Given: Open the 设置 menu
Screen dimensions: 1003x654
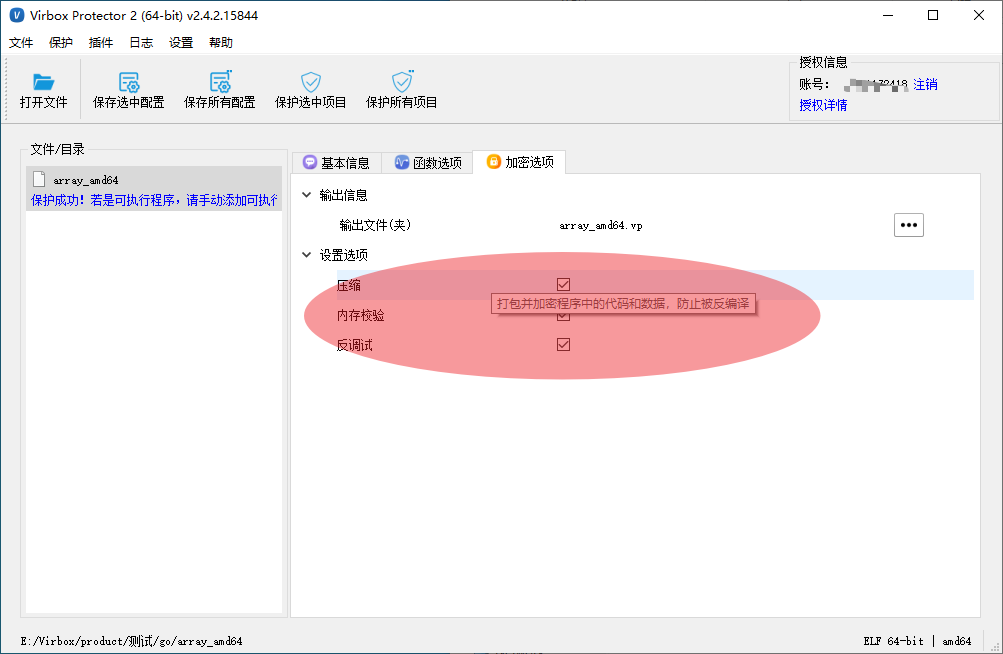Looking at the screenshot, I should point(181,43).
